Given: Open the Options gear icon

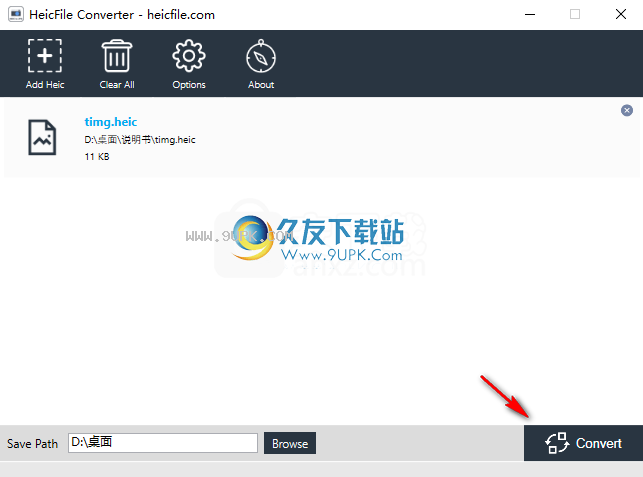Looking at the screenshot, I should [189, 56].
